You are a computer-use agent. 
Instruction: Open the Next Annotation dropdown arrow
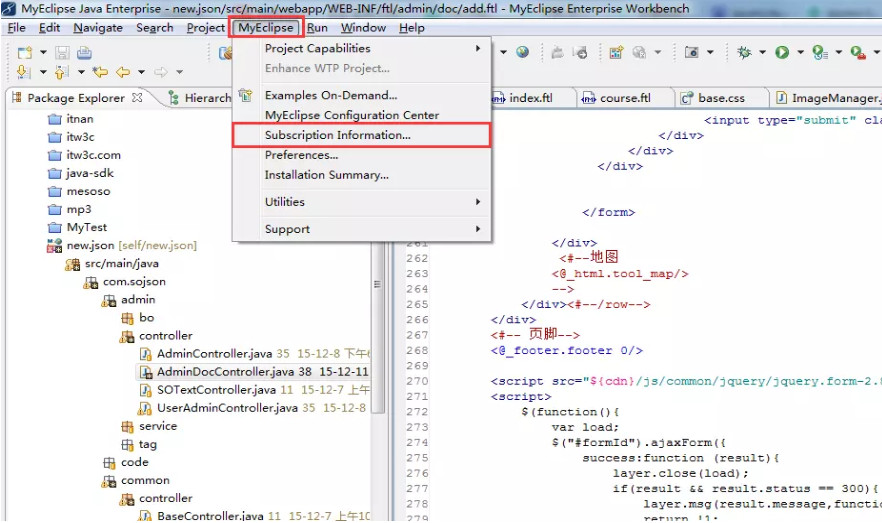point(43,72)
